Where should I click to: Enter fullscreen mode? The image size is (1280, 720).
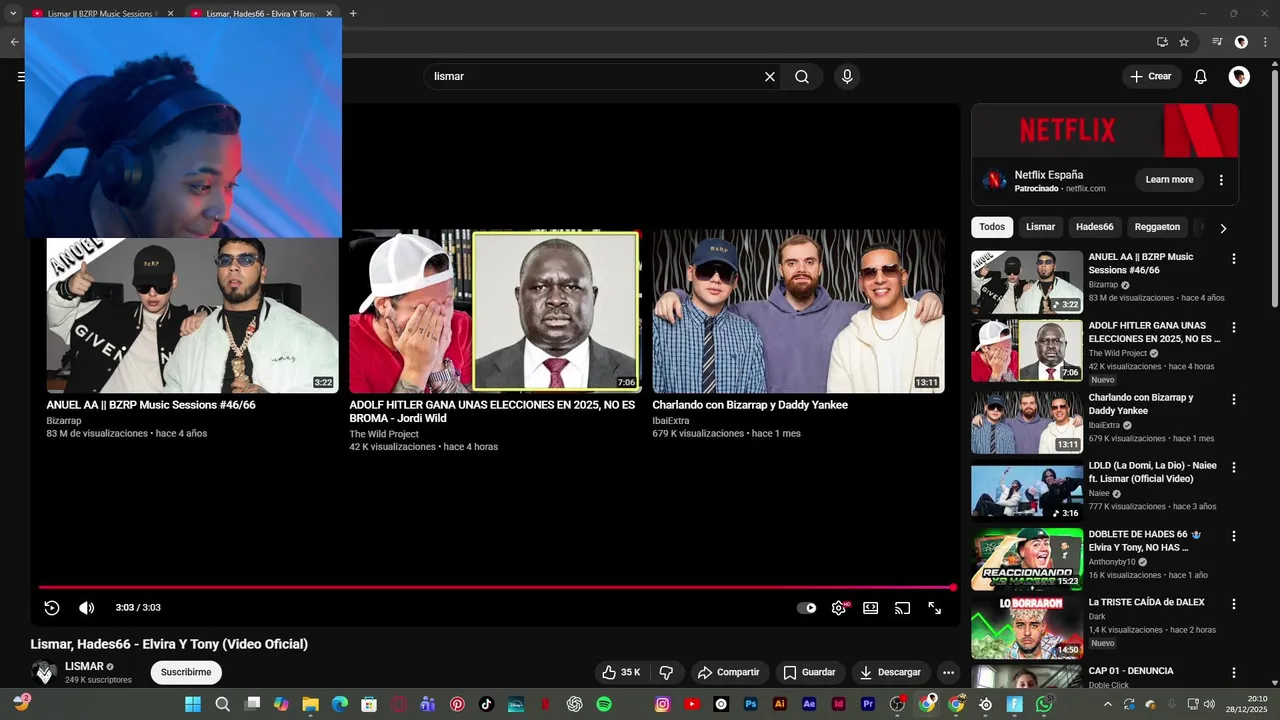pyautogui.click(x=935, y=608)
